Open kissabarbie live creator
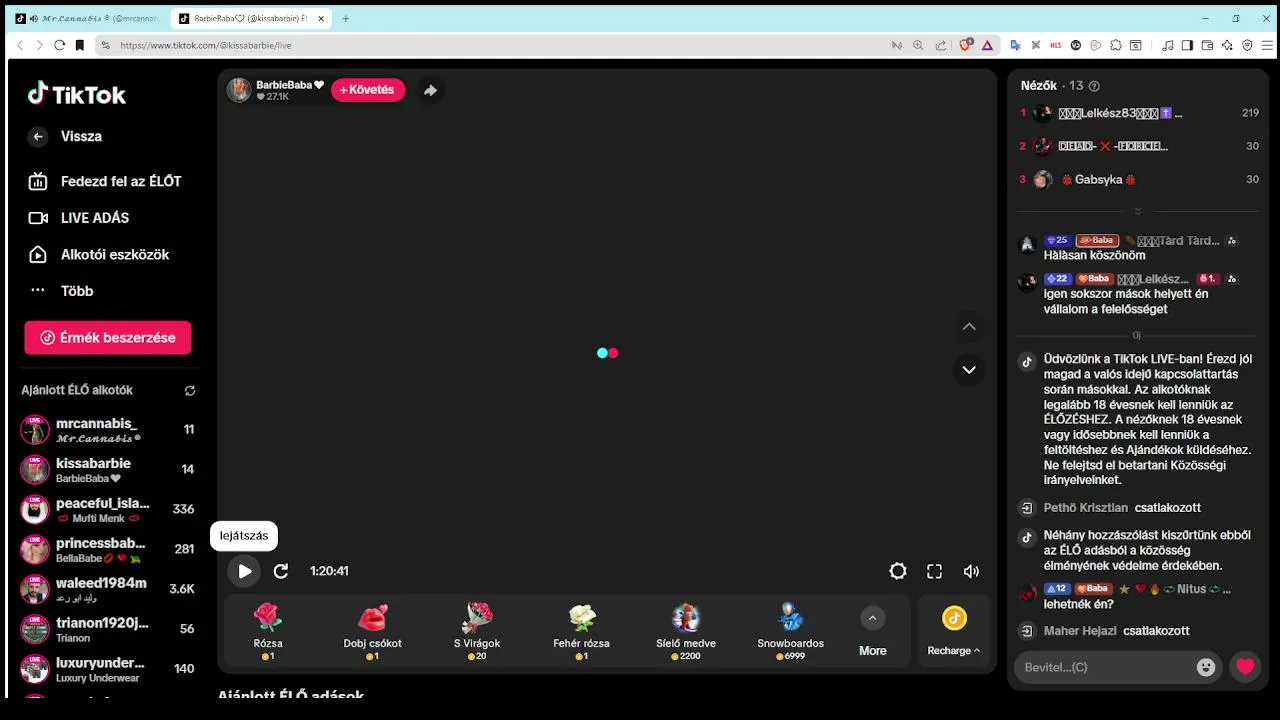 pos(108,470)
